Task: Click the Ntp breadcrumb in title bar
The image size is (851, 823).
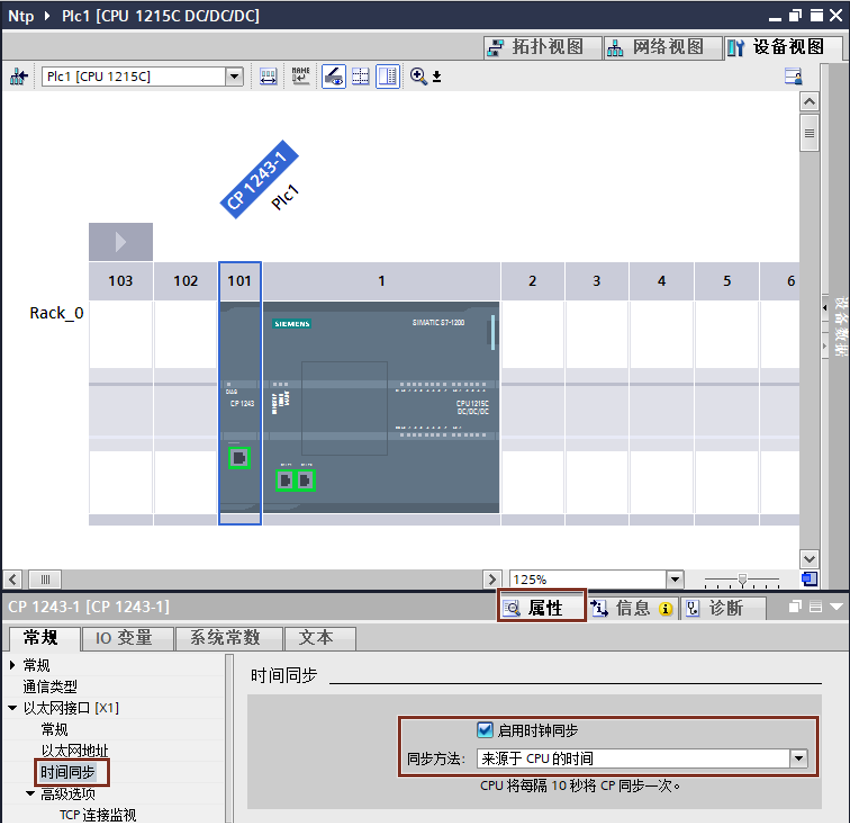Action: point(21,16)
